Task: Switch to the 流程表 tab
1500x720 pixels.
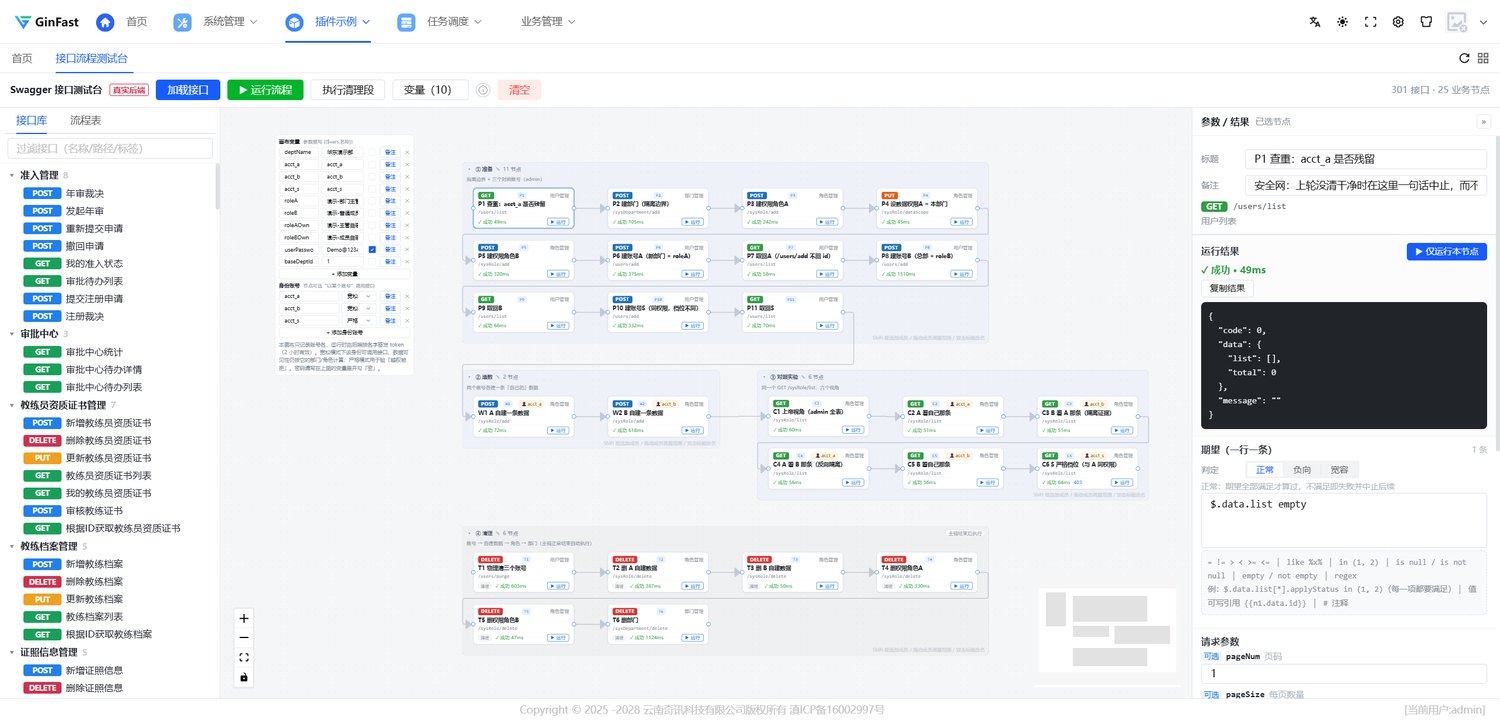Action: [x=85, y=120]
